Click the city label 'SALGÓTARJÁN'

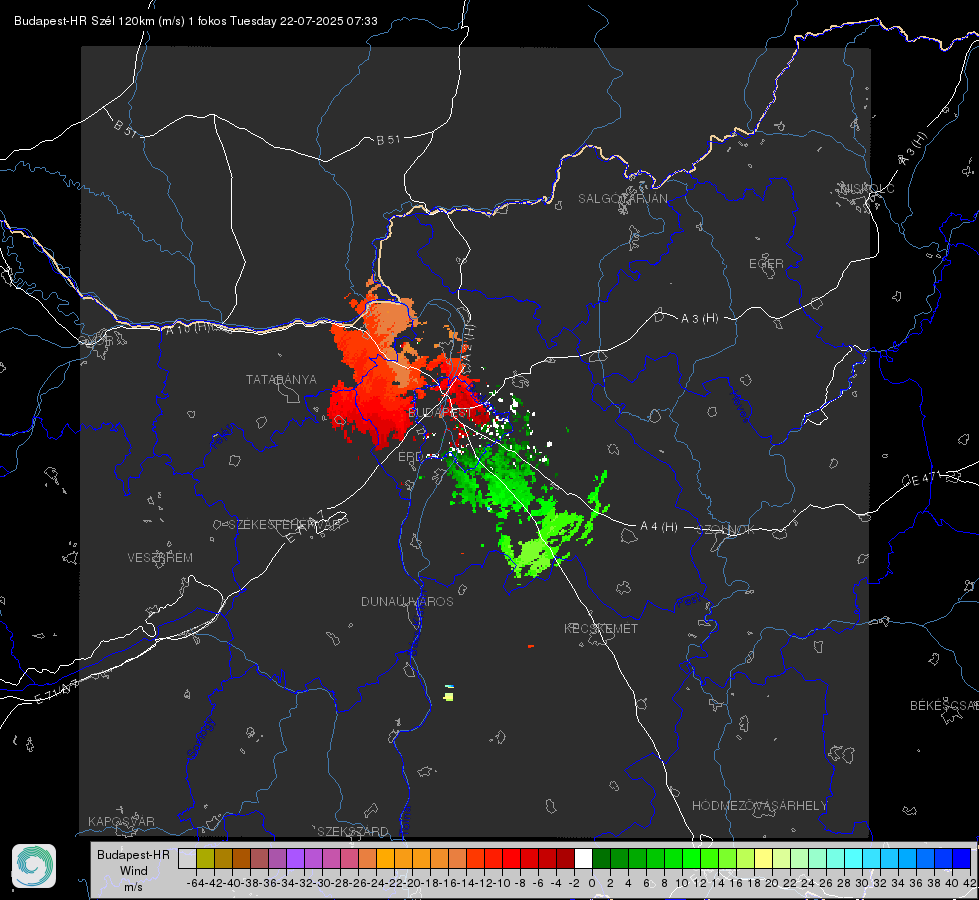(x=622, y=199)
